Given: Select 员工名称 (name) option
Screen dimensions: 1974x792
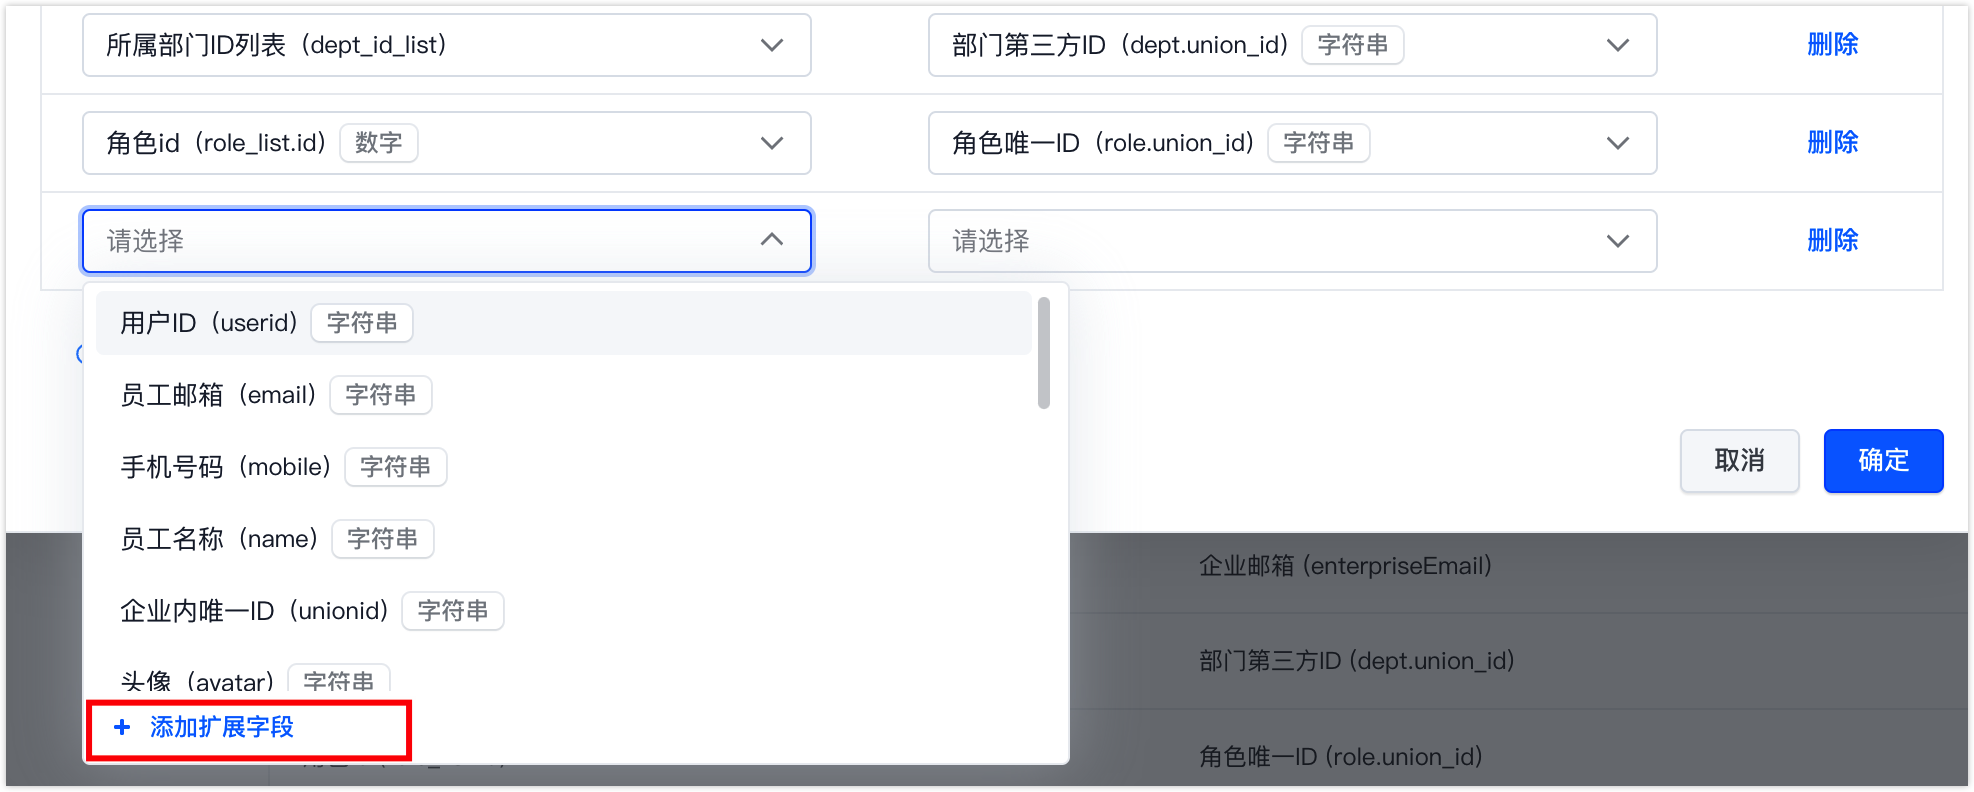Looking at the screenshot, I should click(x=564, y=539).
